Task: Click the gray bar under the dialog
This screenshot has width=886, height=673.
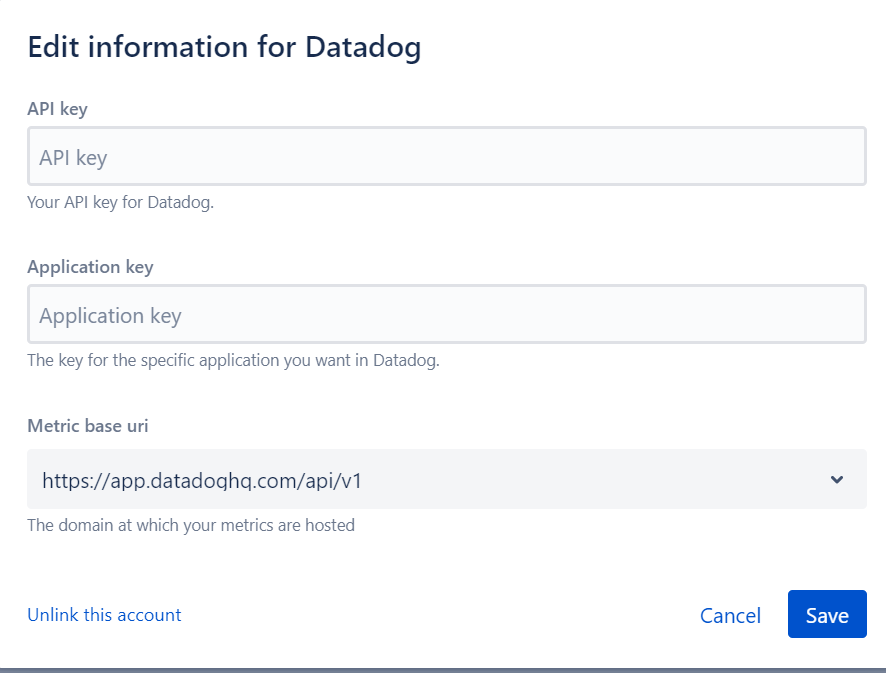Action: tap(443, 669)
